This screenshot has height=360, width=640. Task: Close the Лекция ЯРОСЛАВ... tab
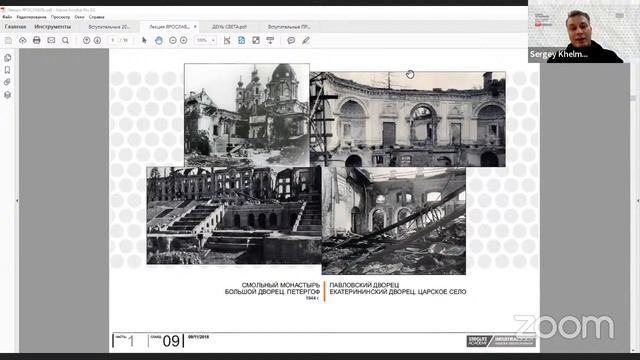click(195, 27)
